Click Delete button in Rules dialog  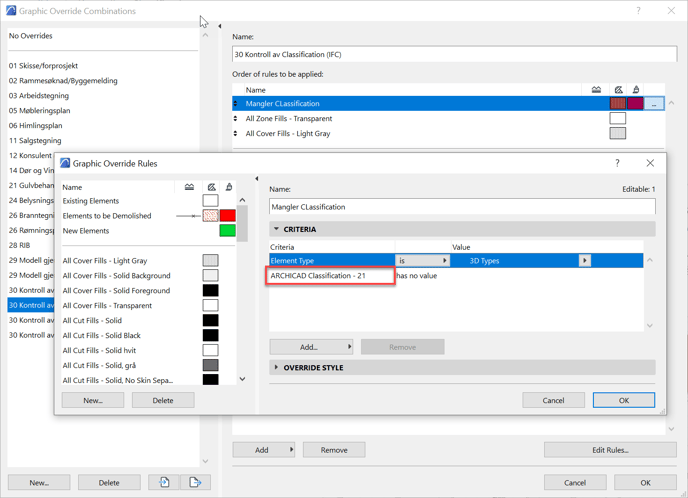163,400
